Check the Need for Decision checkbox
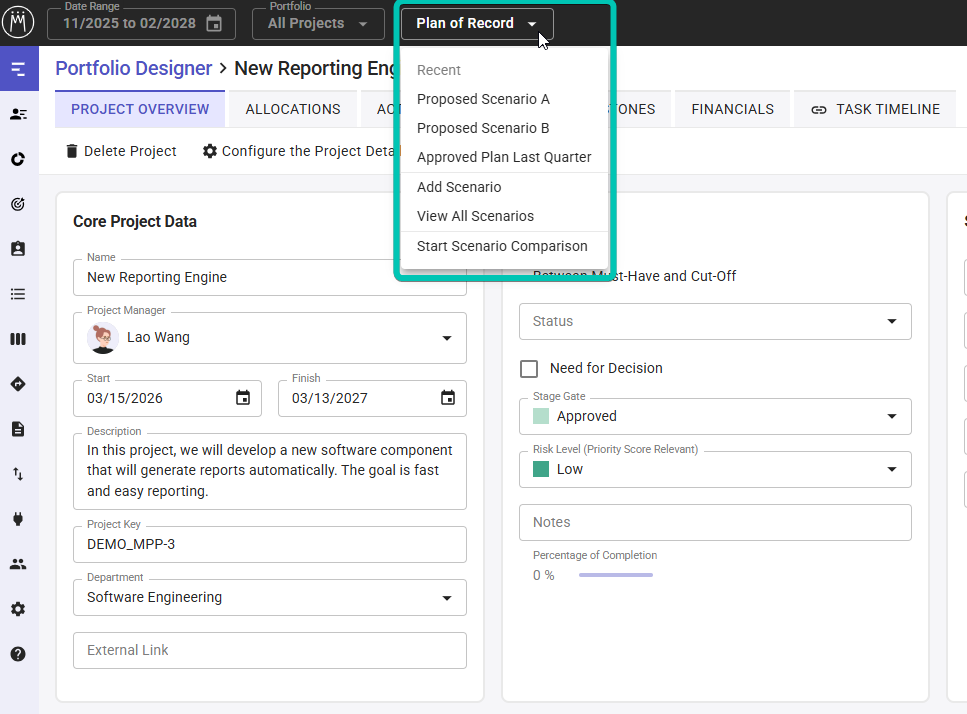 pos(529,368)
